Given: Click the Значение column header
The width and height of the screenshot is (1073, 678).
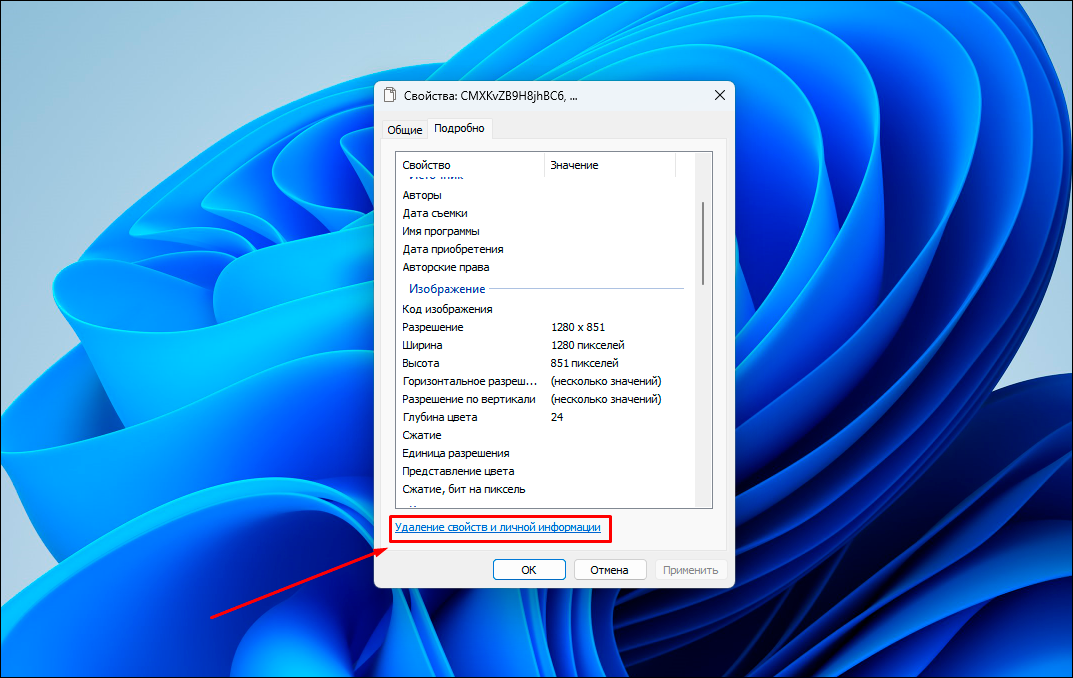Looking at the screenshot, I should point(610,165).
